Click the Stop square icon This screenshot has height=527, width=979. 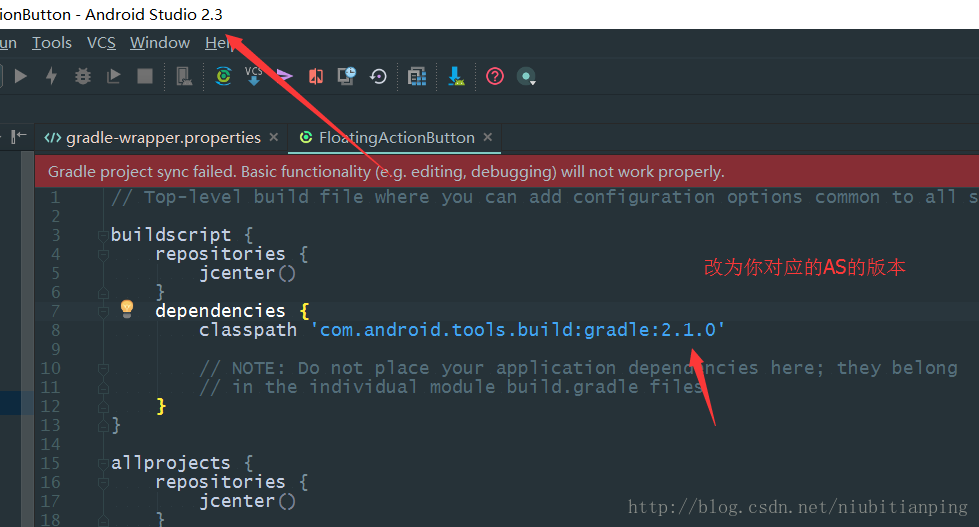pos(145,76)
